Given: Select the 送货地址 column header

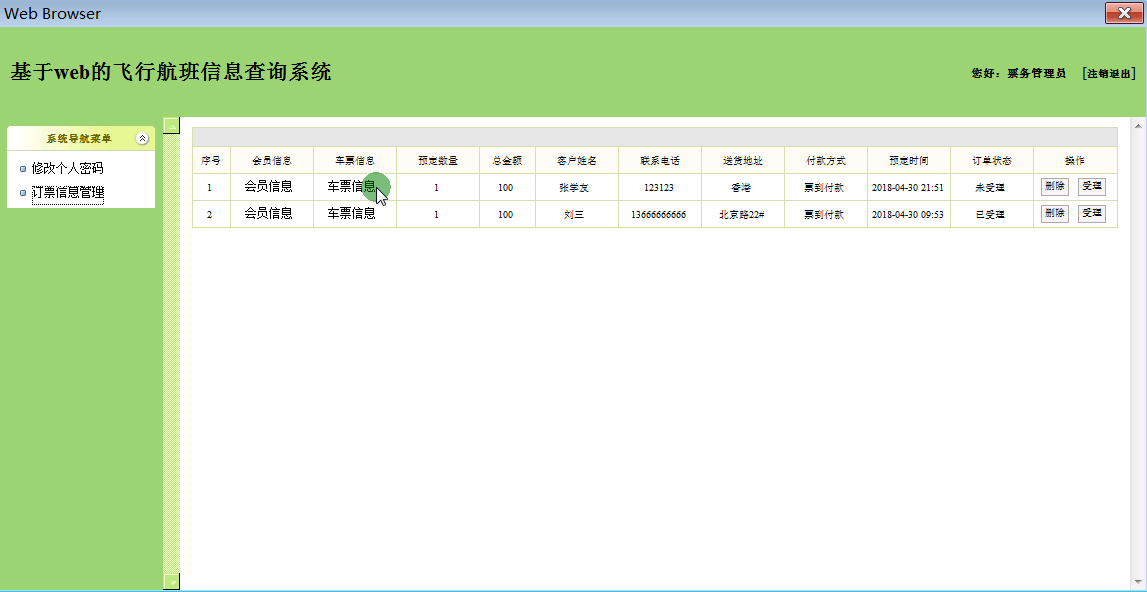Looking at the screenshot, I should (x=742, y=160).
